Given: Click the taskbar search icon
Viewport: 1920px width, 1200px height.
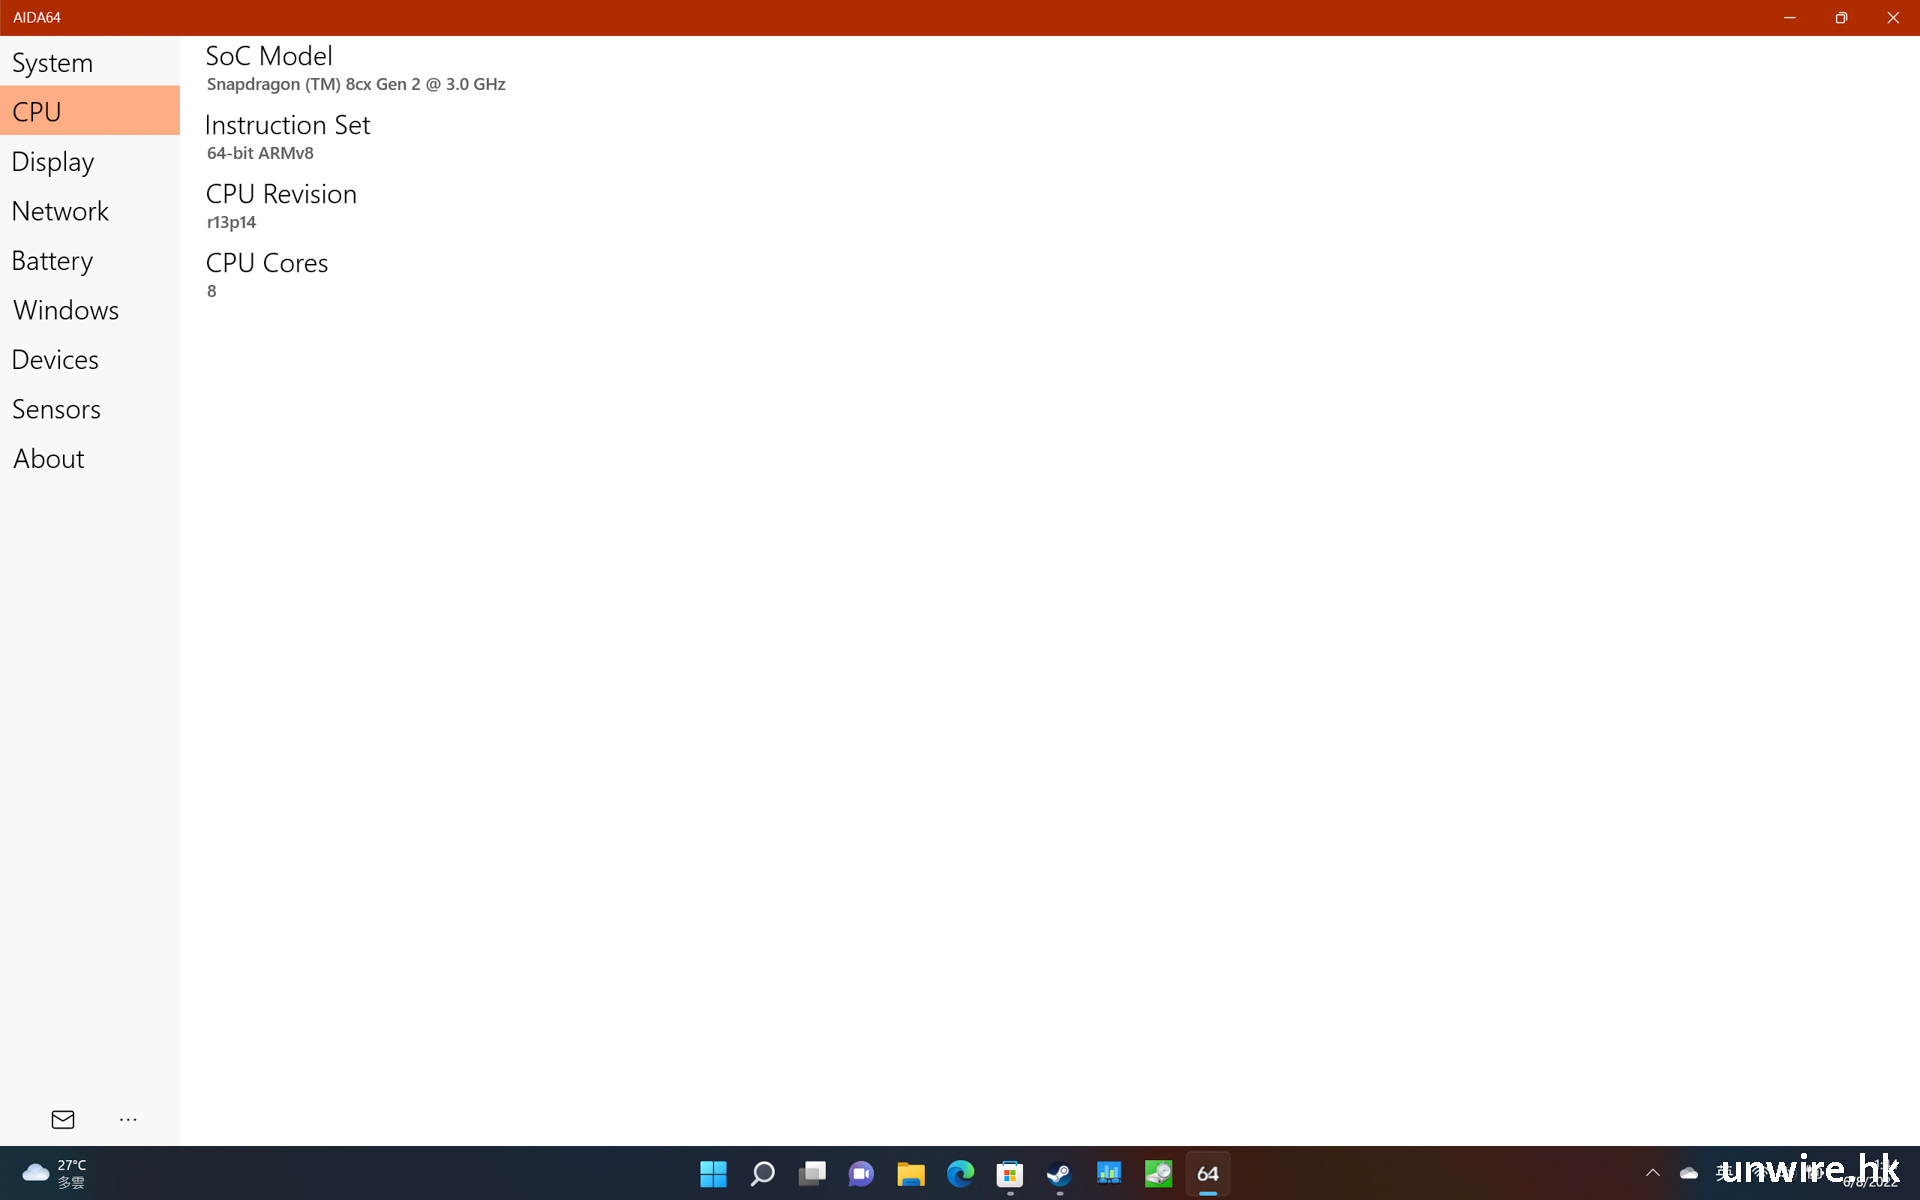Looking at the screenshot, I should (x=763, y=1173).
